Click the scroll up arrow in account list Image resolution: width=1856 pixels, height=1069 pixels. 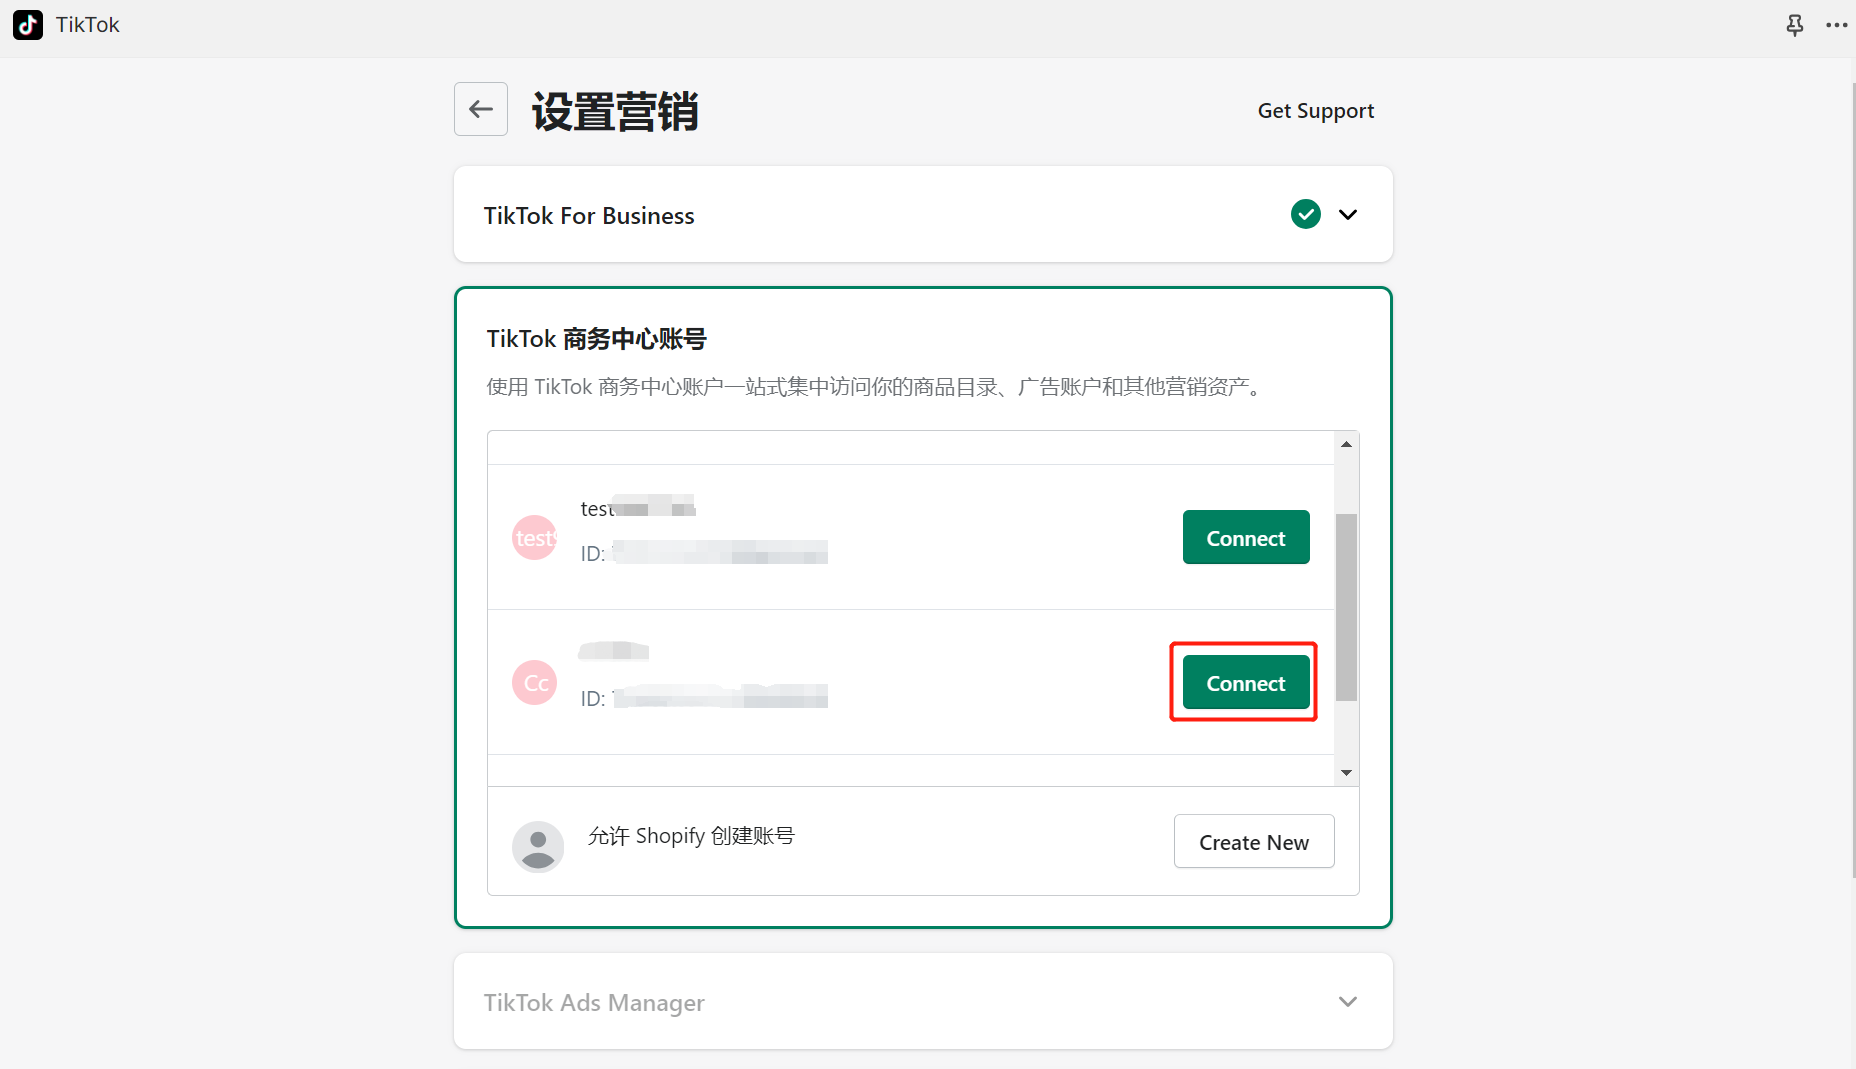(1347, 444)
